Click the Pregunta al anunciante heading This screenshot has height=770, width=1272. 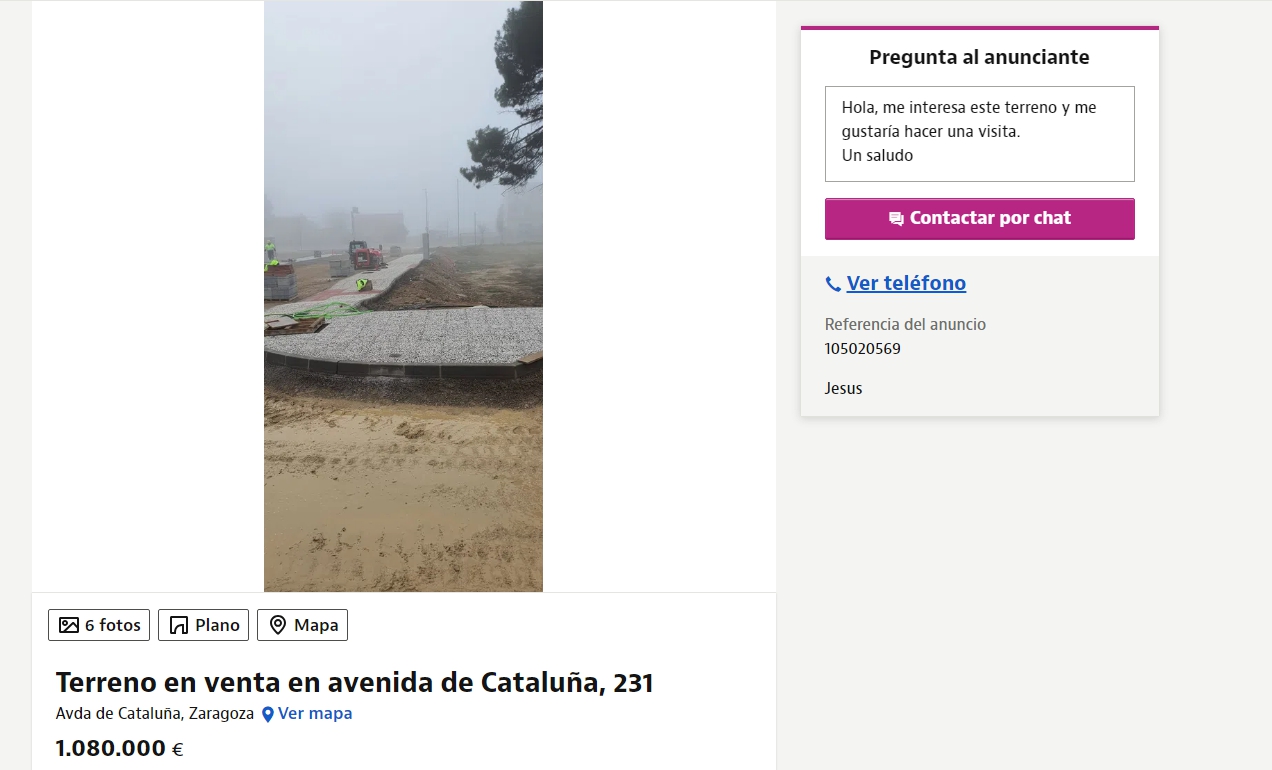979,57
